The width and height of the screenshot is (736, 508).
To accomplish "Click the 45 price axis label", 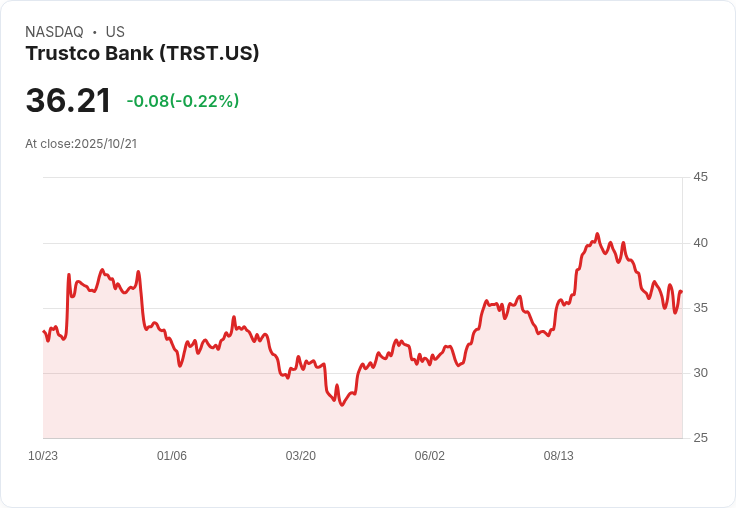I will pos(701,178).
